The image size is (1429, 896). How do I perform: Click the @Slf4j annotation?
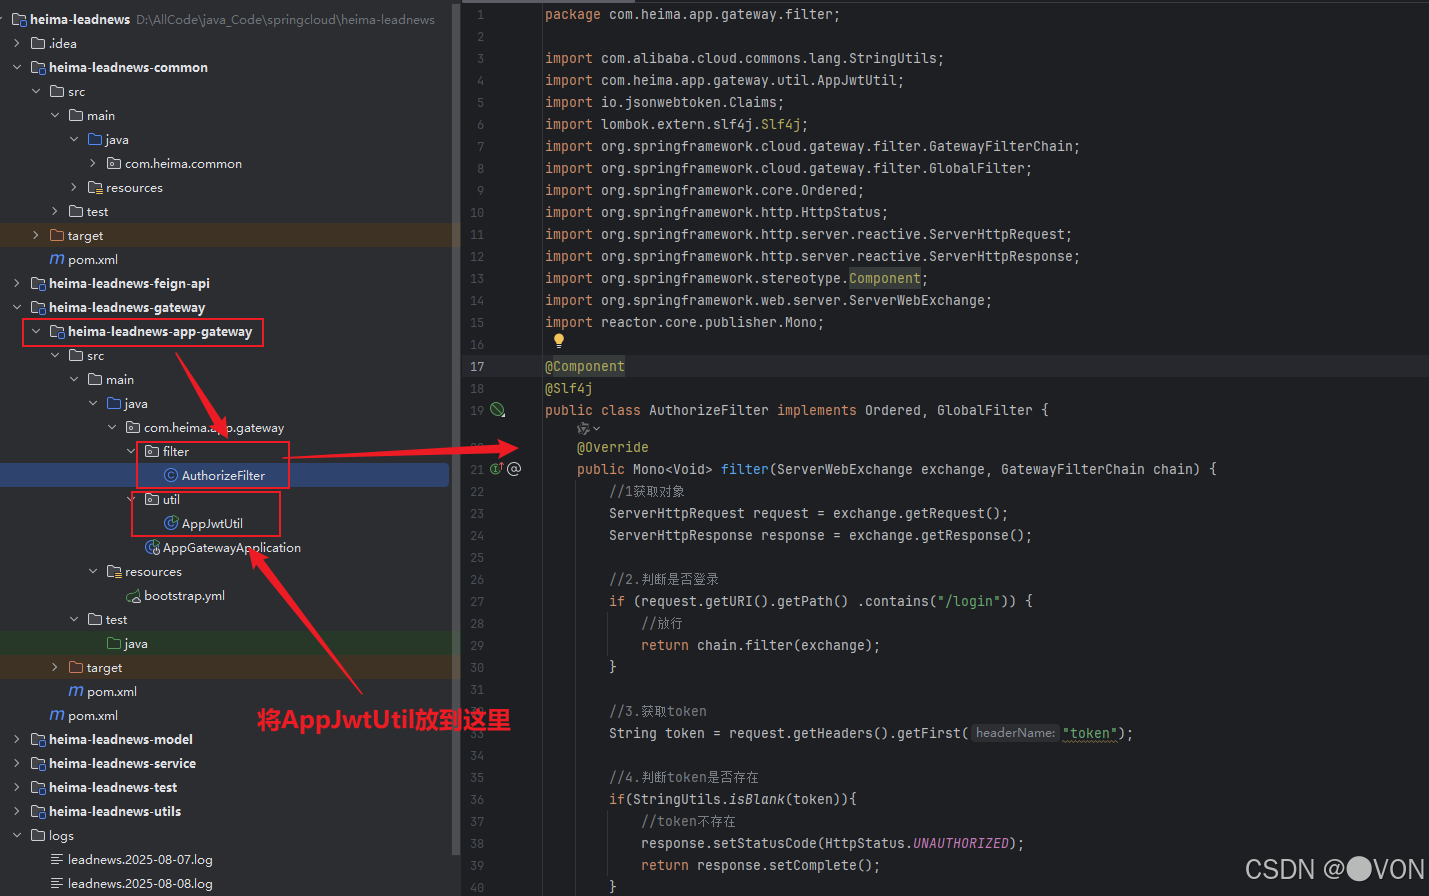569,389
